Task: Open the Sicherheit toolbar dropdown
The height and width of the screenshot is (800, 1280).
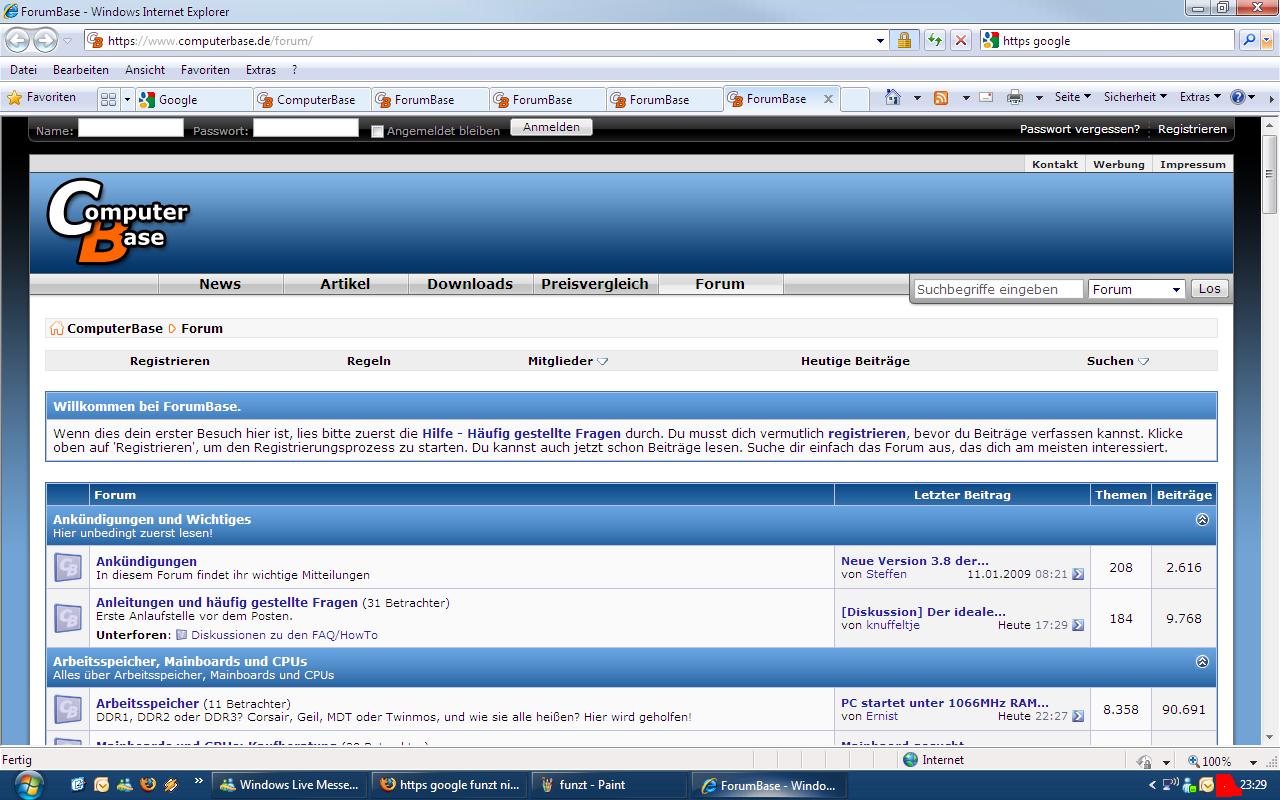Action: click(x=1135, y=97)
